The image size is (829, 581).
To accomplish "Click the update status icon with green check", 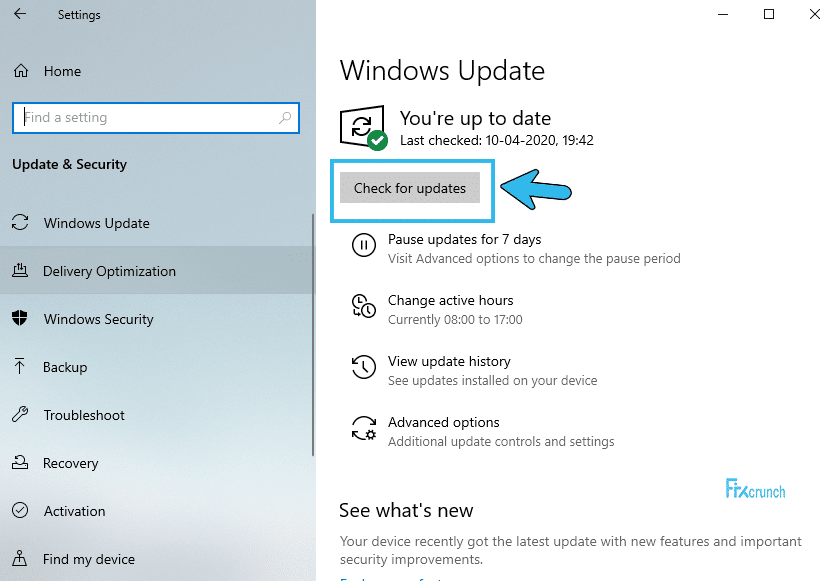I will [x=363, y=128].
